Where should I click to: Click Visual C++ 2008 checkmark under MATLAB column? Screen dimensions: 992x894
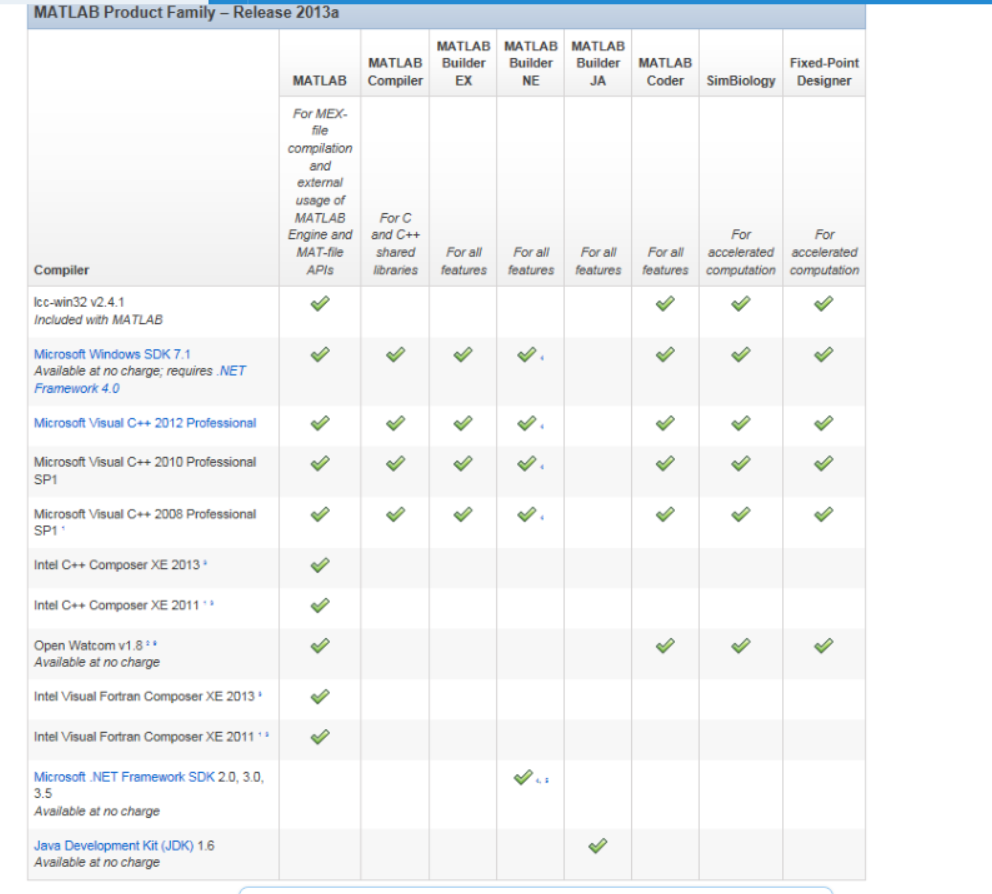pos(320,514)
